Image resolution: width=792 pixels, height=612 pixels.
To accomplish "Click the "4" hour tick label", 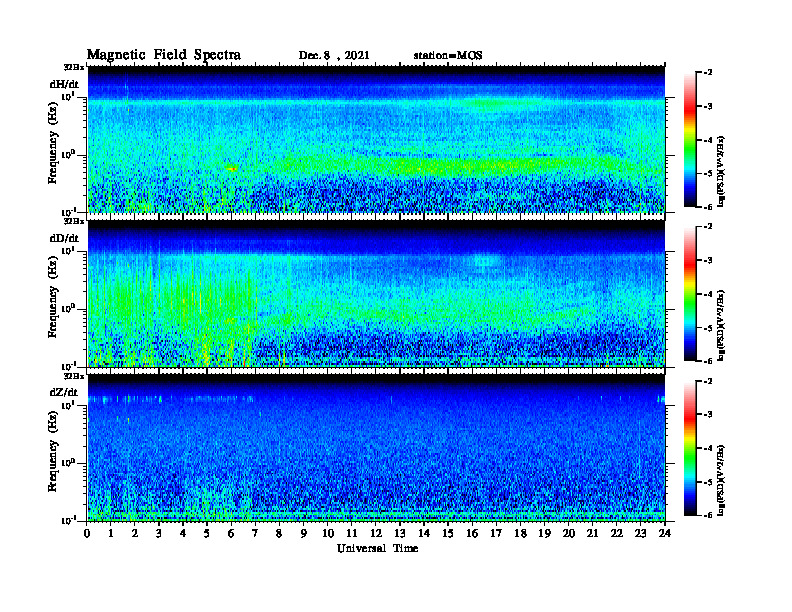I will click(183, 533).
